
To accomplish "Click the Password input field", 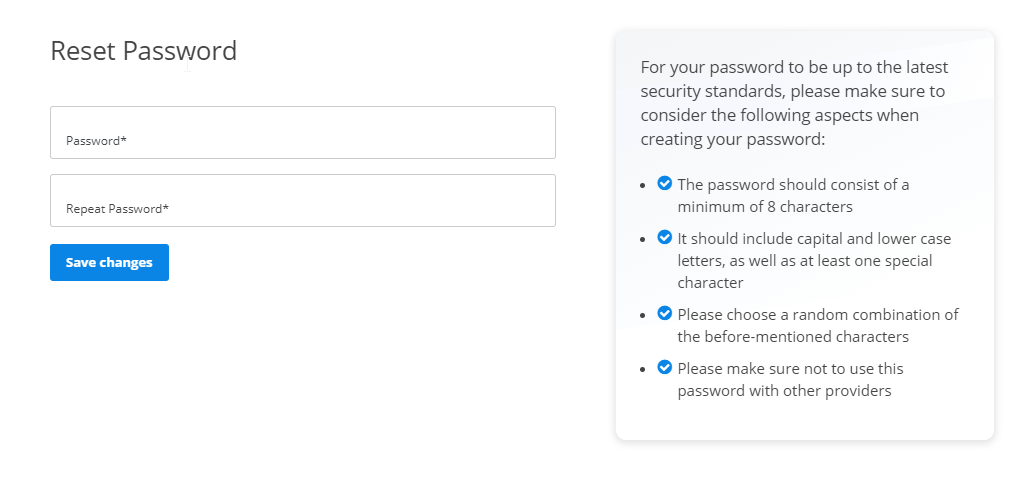I will coord(303,133).
